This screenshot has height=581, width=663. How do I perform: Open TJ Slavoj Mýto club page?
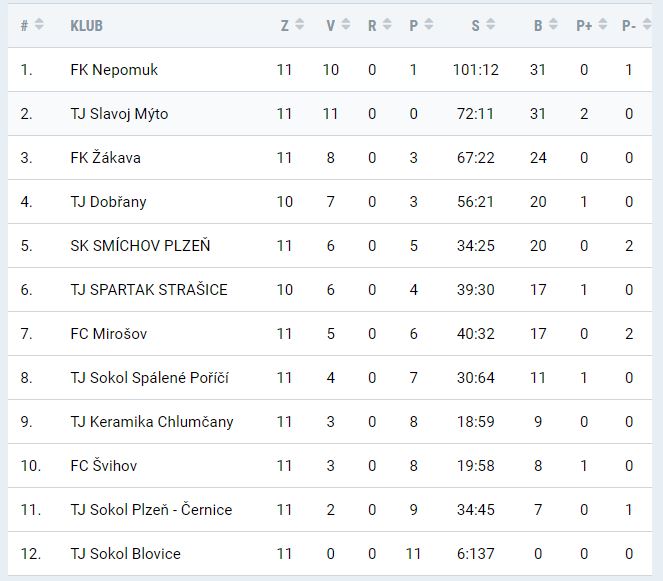coord(119,114)
